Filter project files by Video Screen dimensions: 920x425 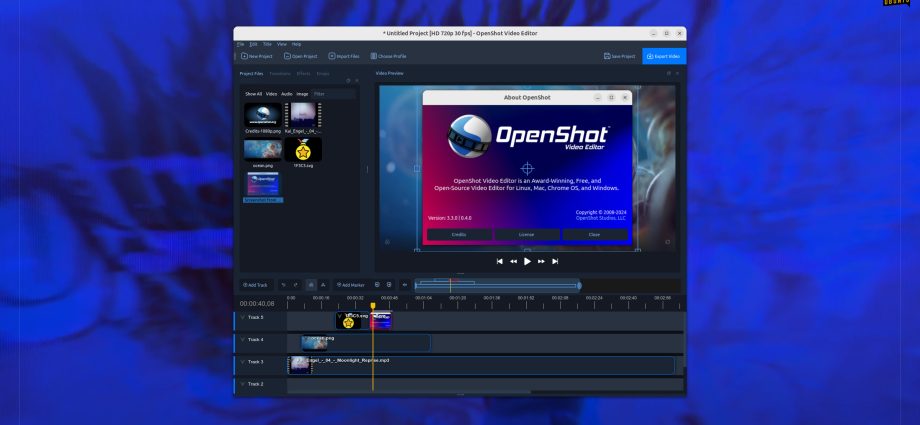[x=271, y=94]
